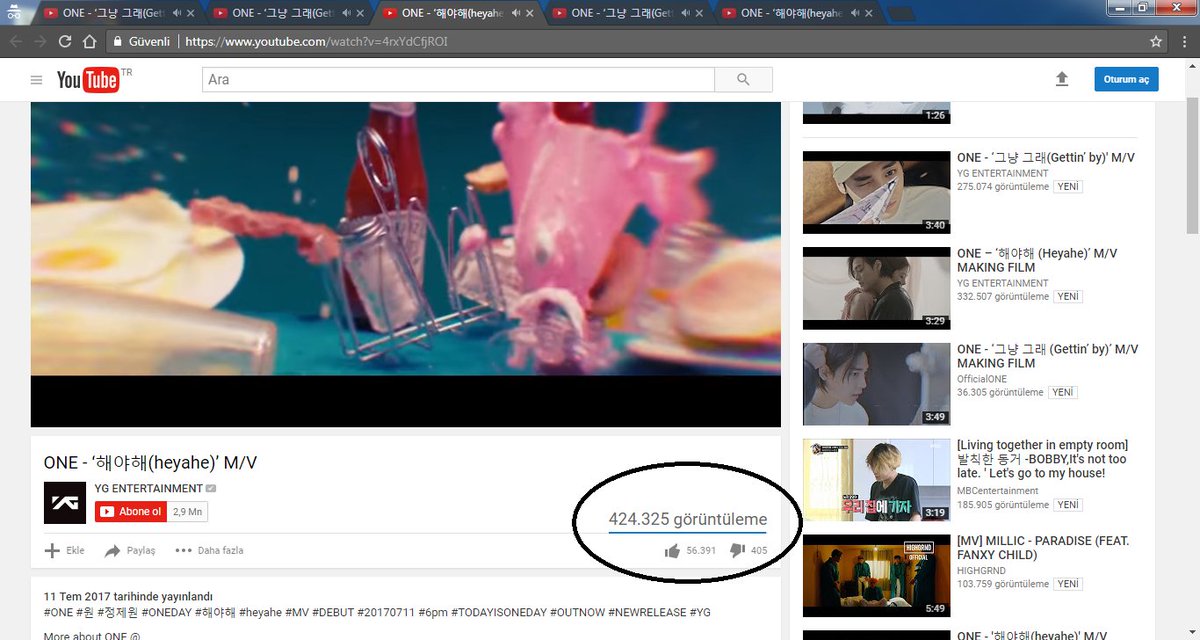The width and height of the screenshot is (1200, 640).
Task: Open the 3:19 Living together thumbnail
Action: (x=876, y=480)
